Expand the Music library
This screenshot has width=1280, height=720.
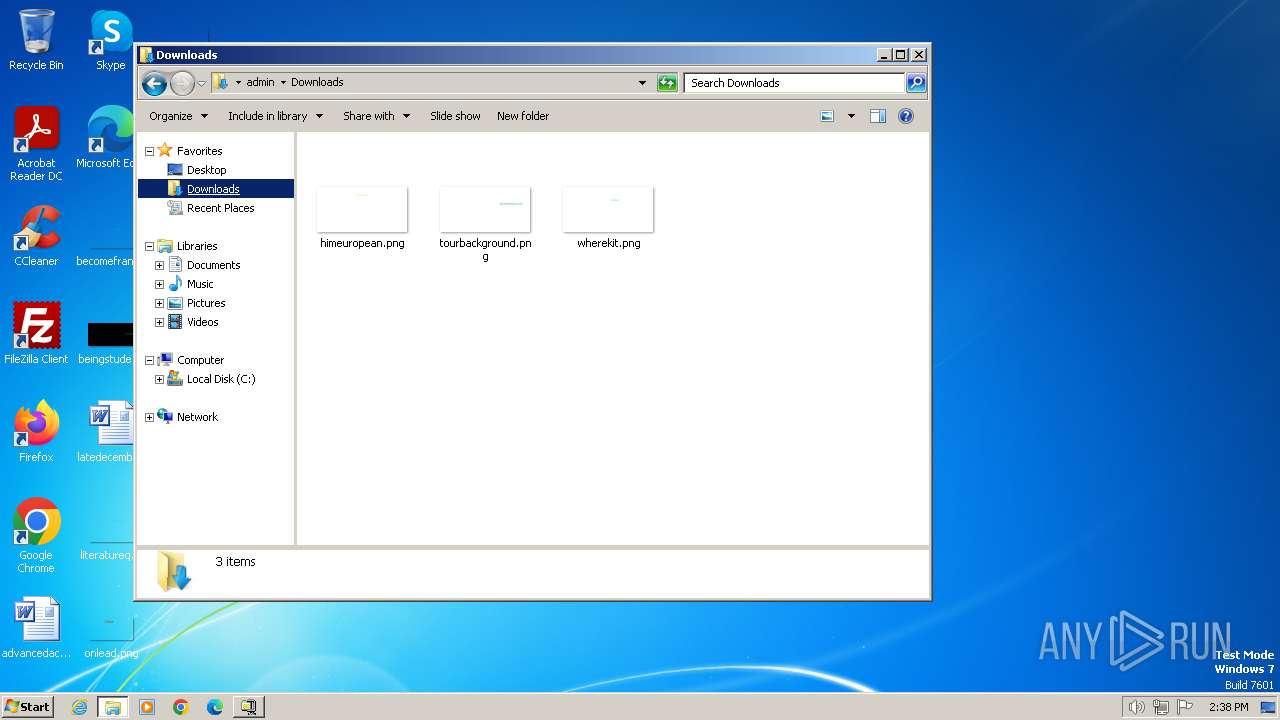[x=159, y=284]
